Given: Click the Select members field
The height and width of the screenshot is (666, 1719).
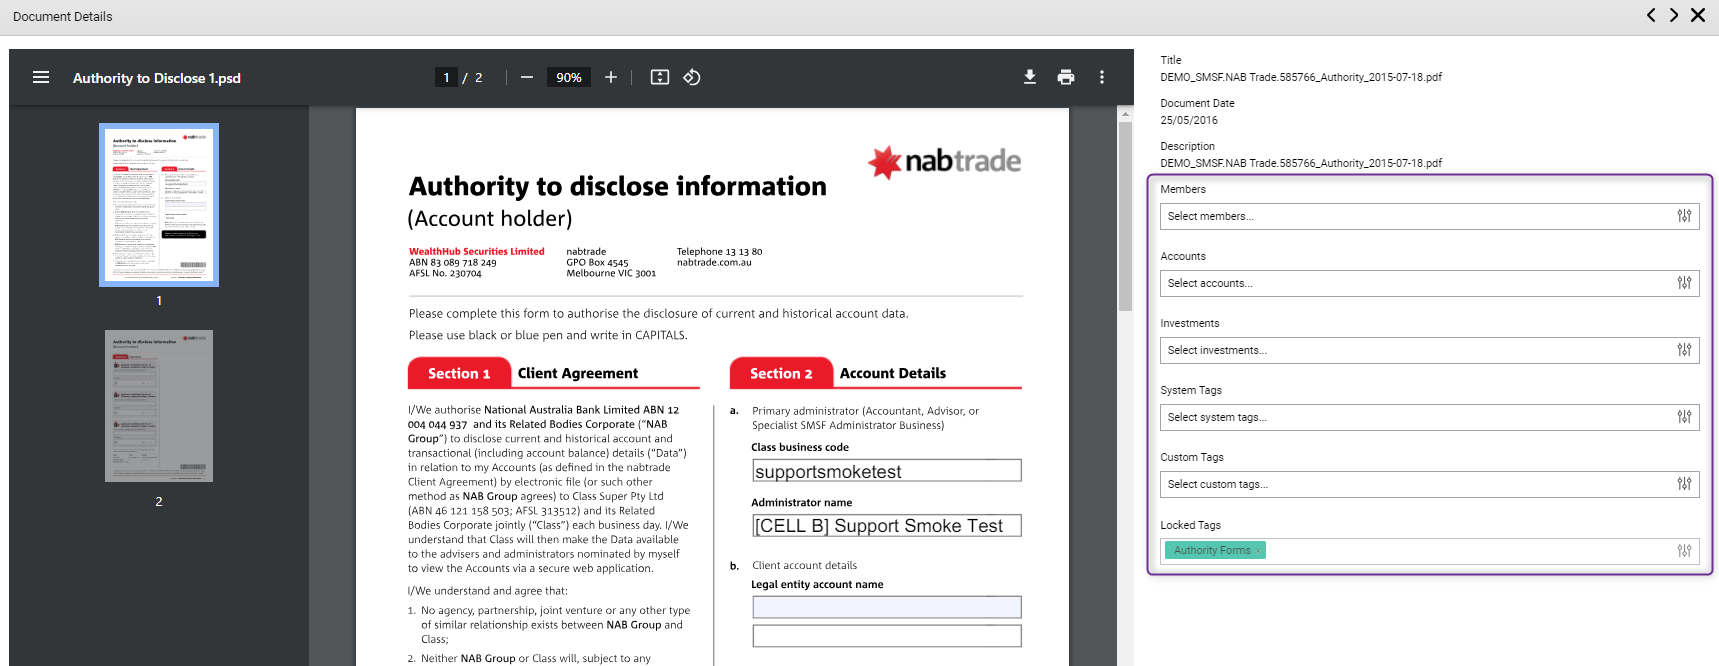Looking at the screenshot, I should [x=1429, y=216].
